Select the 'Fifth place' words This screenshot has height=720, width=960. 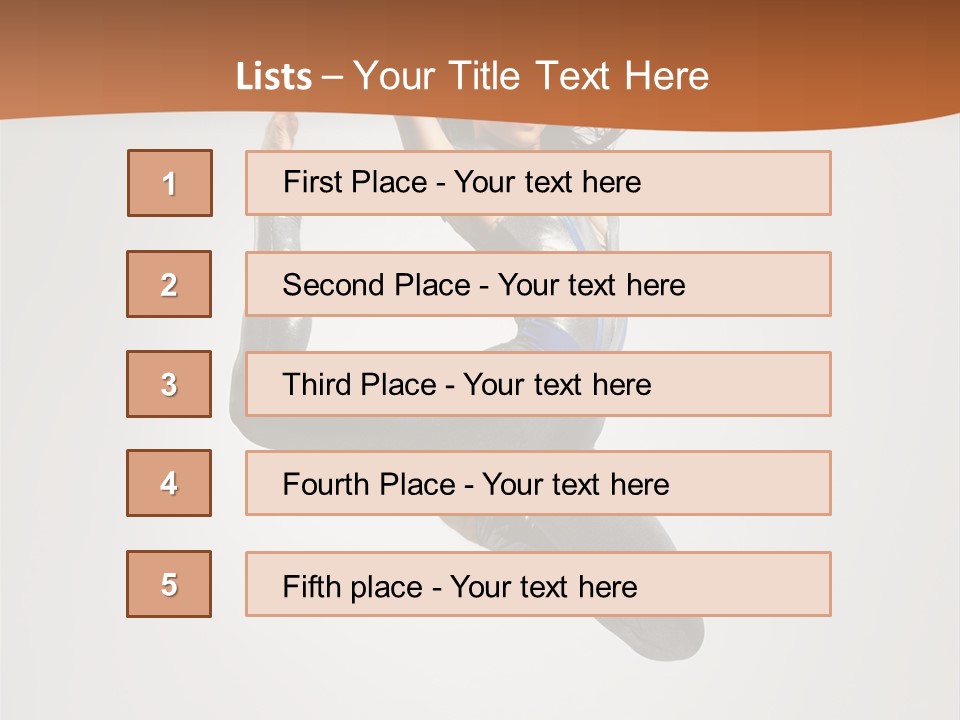[x=353, y=587]
